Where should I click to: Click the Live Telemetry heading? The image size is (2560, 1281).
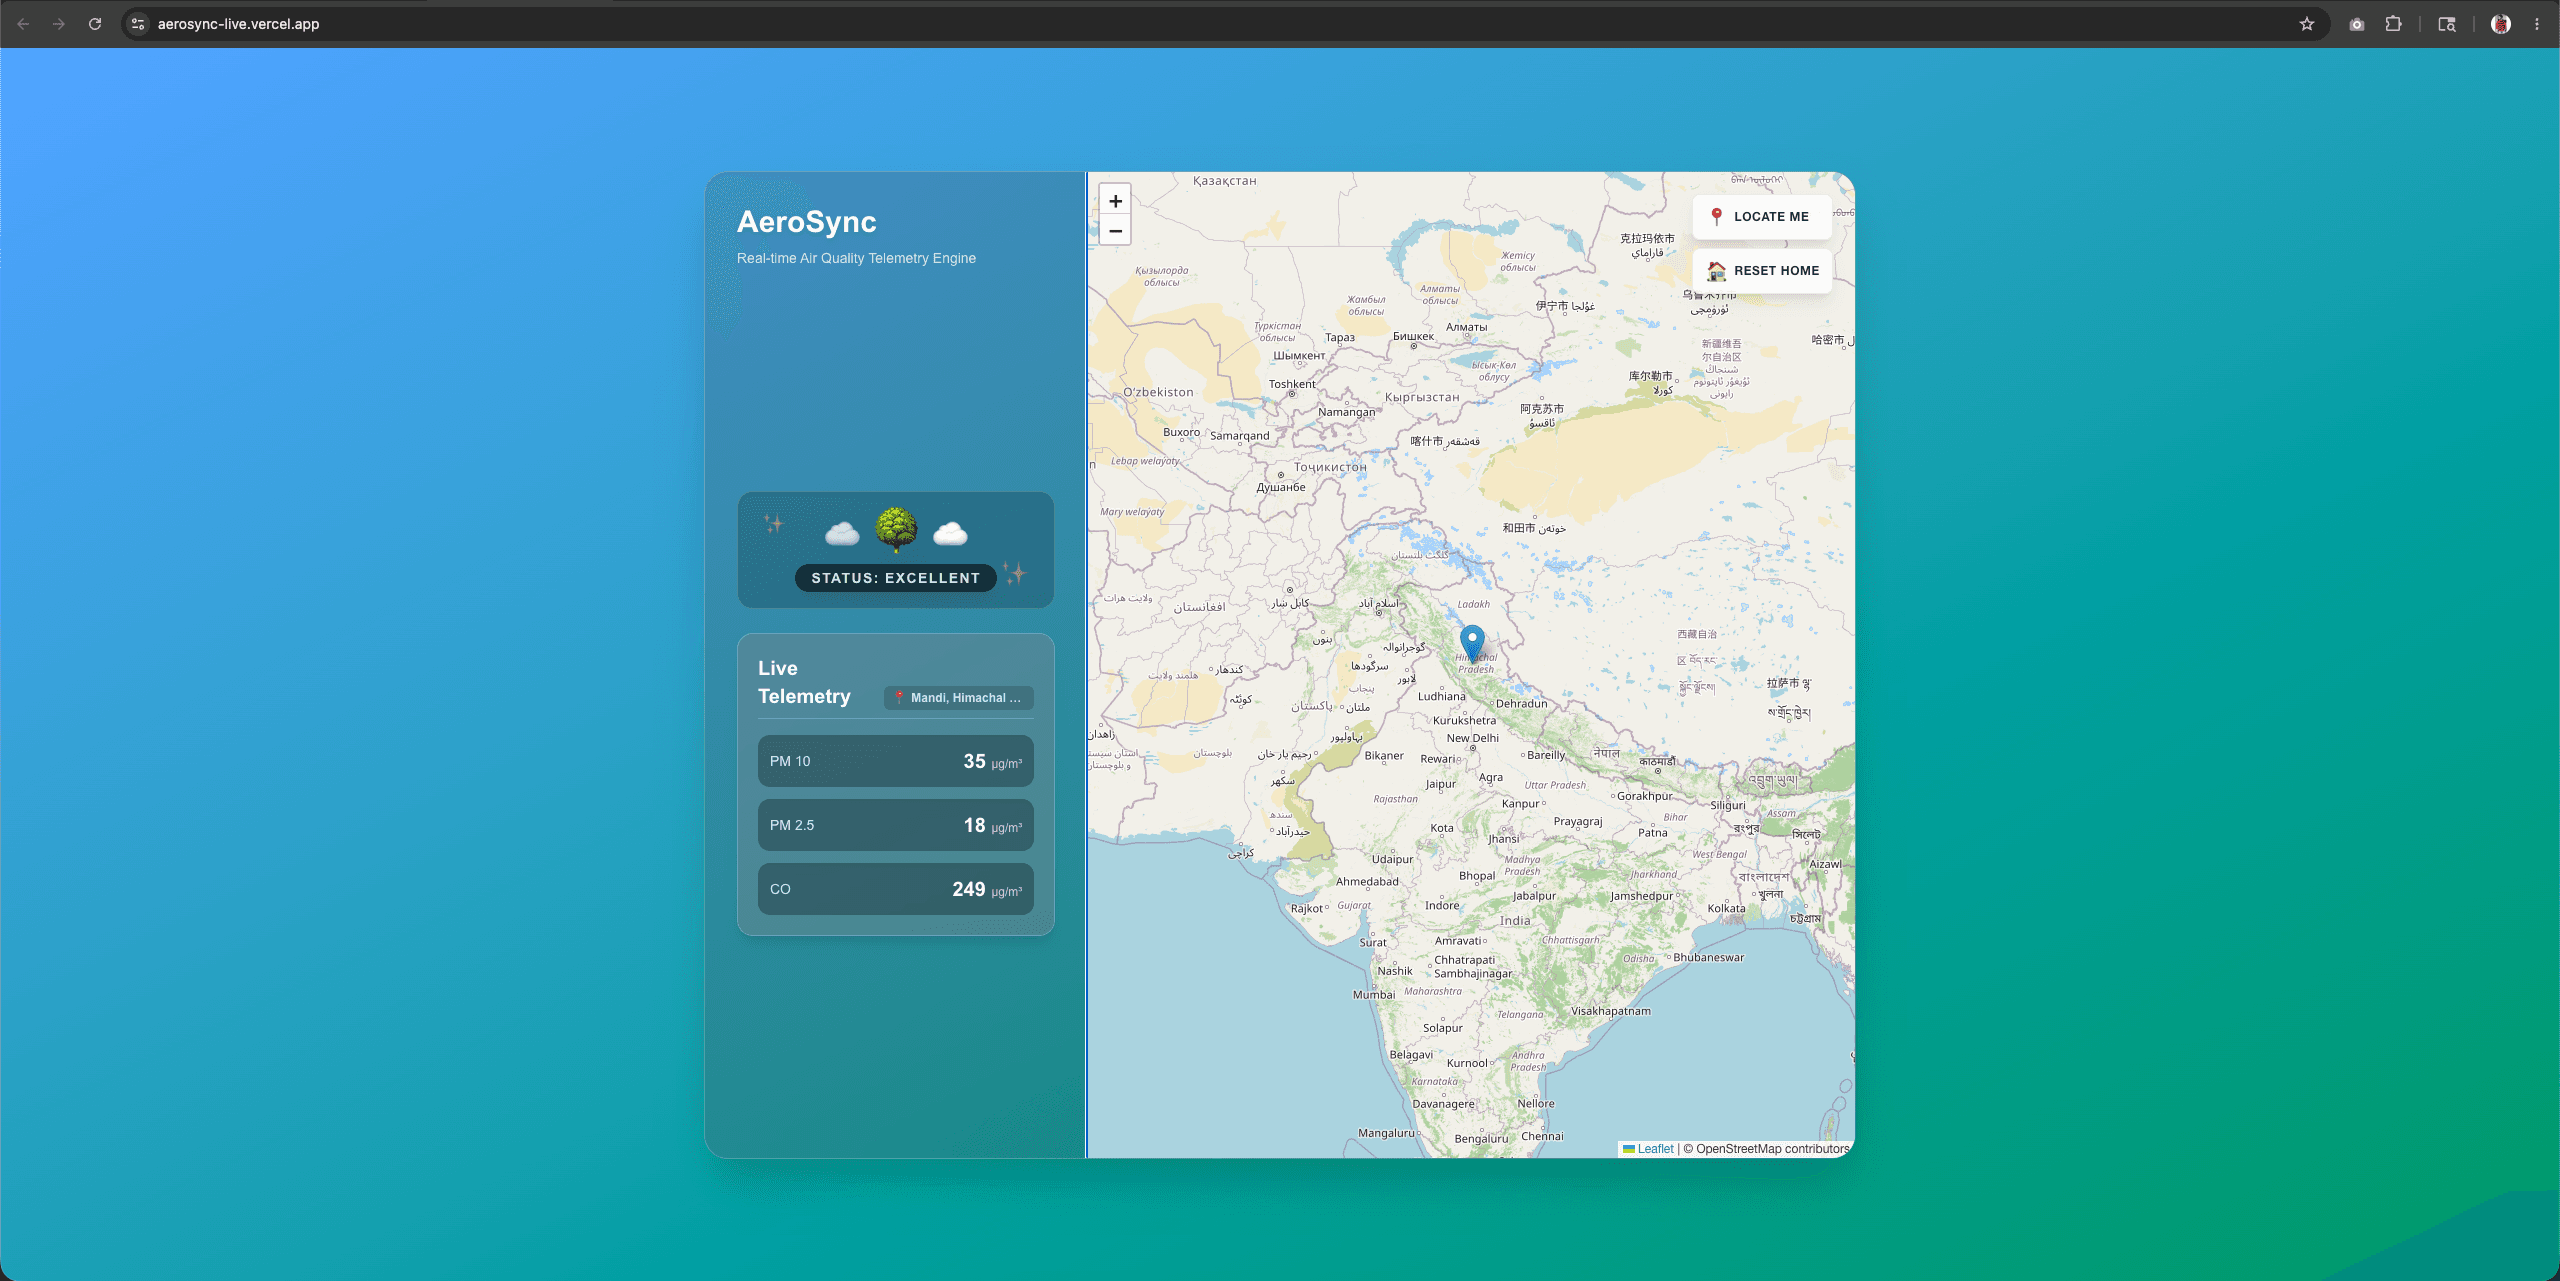[x=805, y=682]
